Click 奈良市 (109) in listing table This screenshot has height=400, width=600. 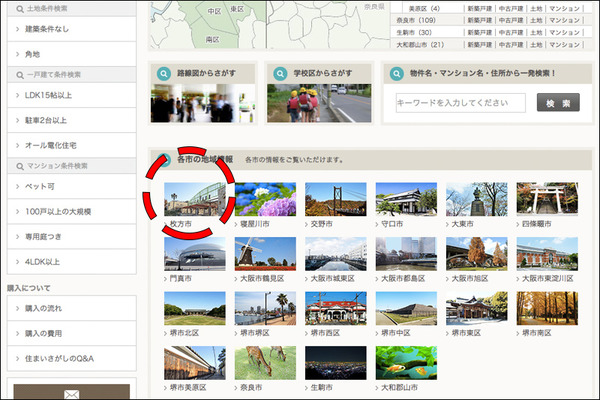[416, 19]
